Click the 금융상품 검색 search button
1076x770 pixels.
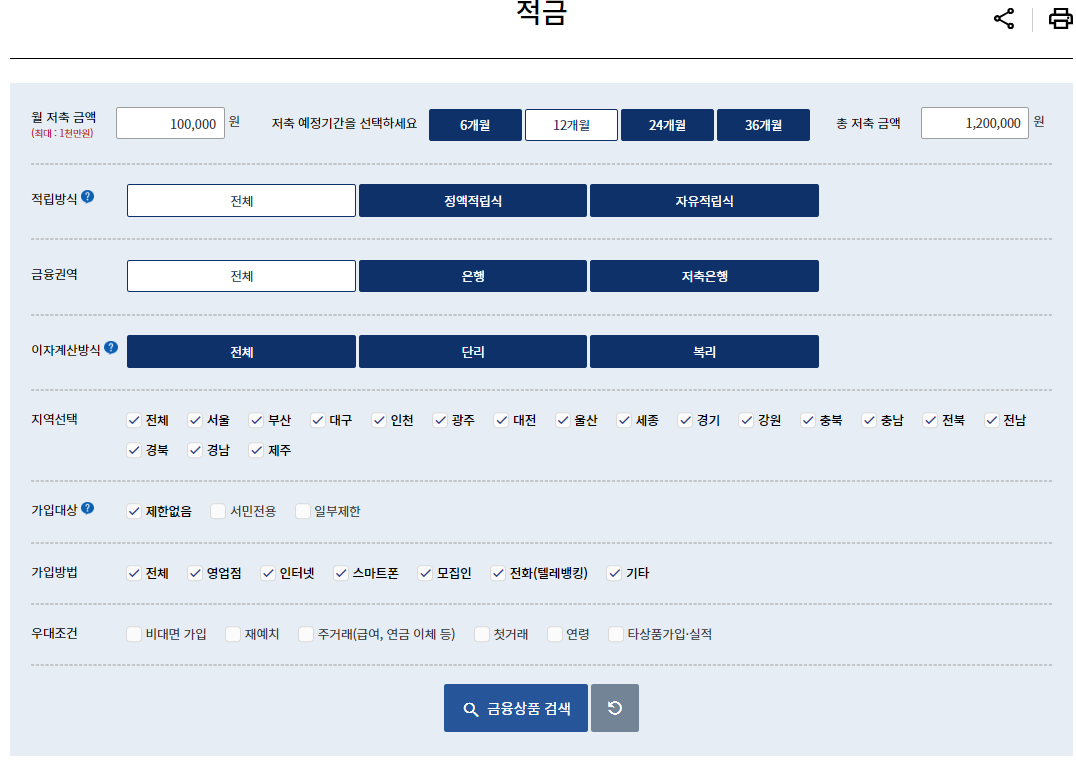coord(516,707)
